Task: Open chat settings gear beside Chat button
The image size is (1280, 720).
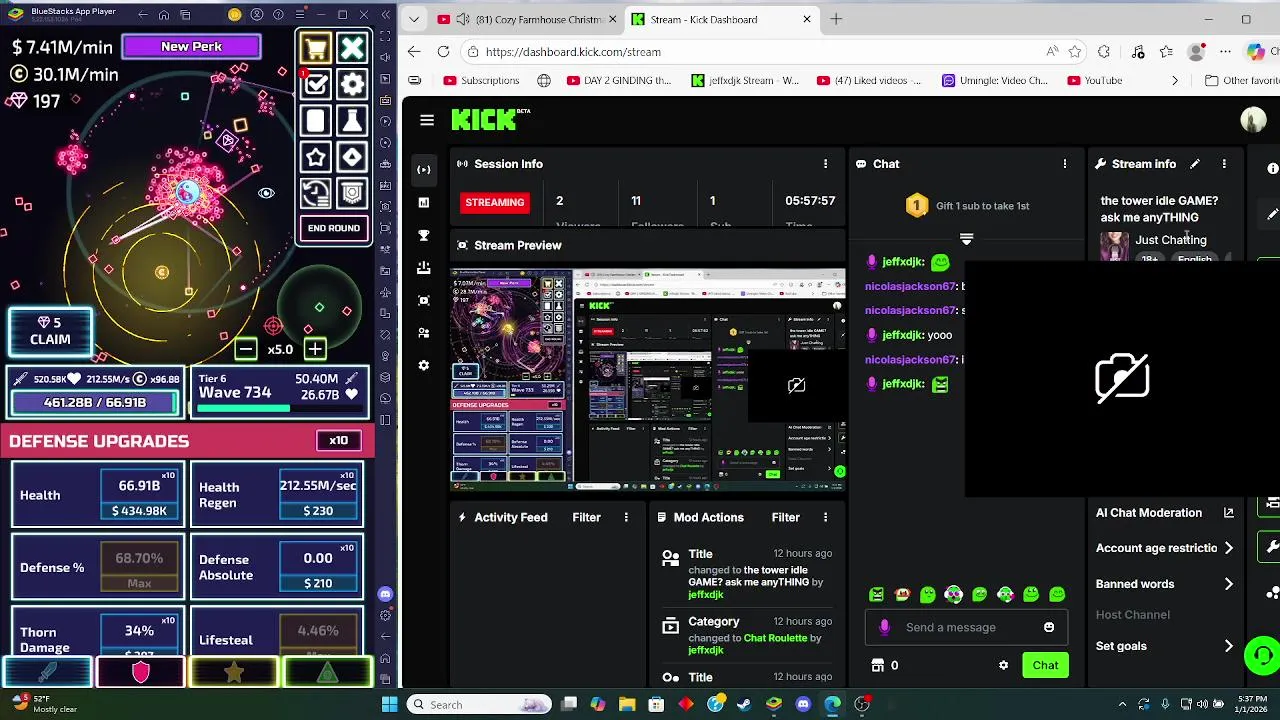Action: click(x=1003, y=665)
